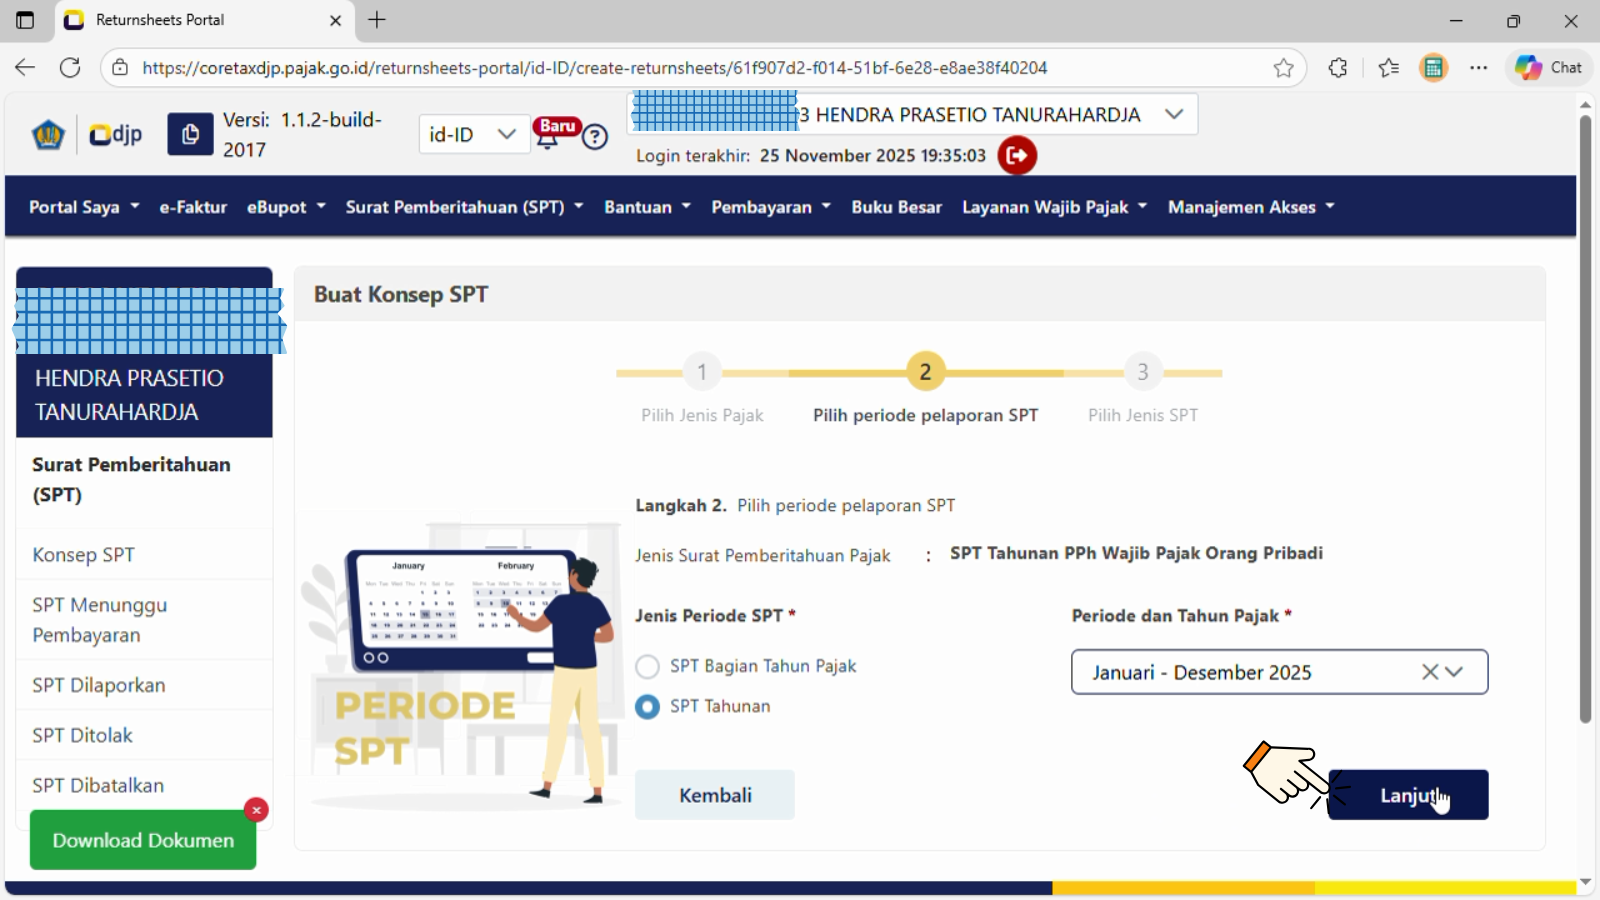Go to step 1 Pilih Jenis Pajak

click(702, 372)
